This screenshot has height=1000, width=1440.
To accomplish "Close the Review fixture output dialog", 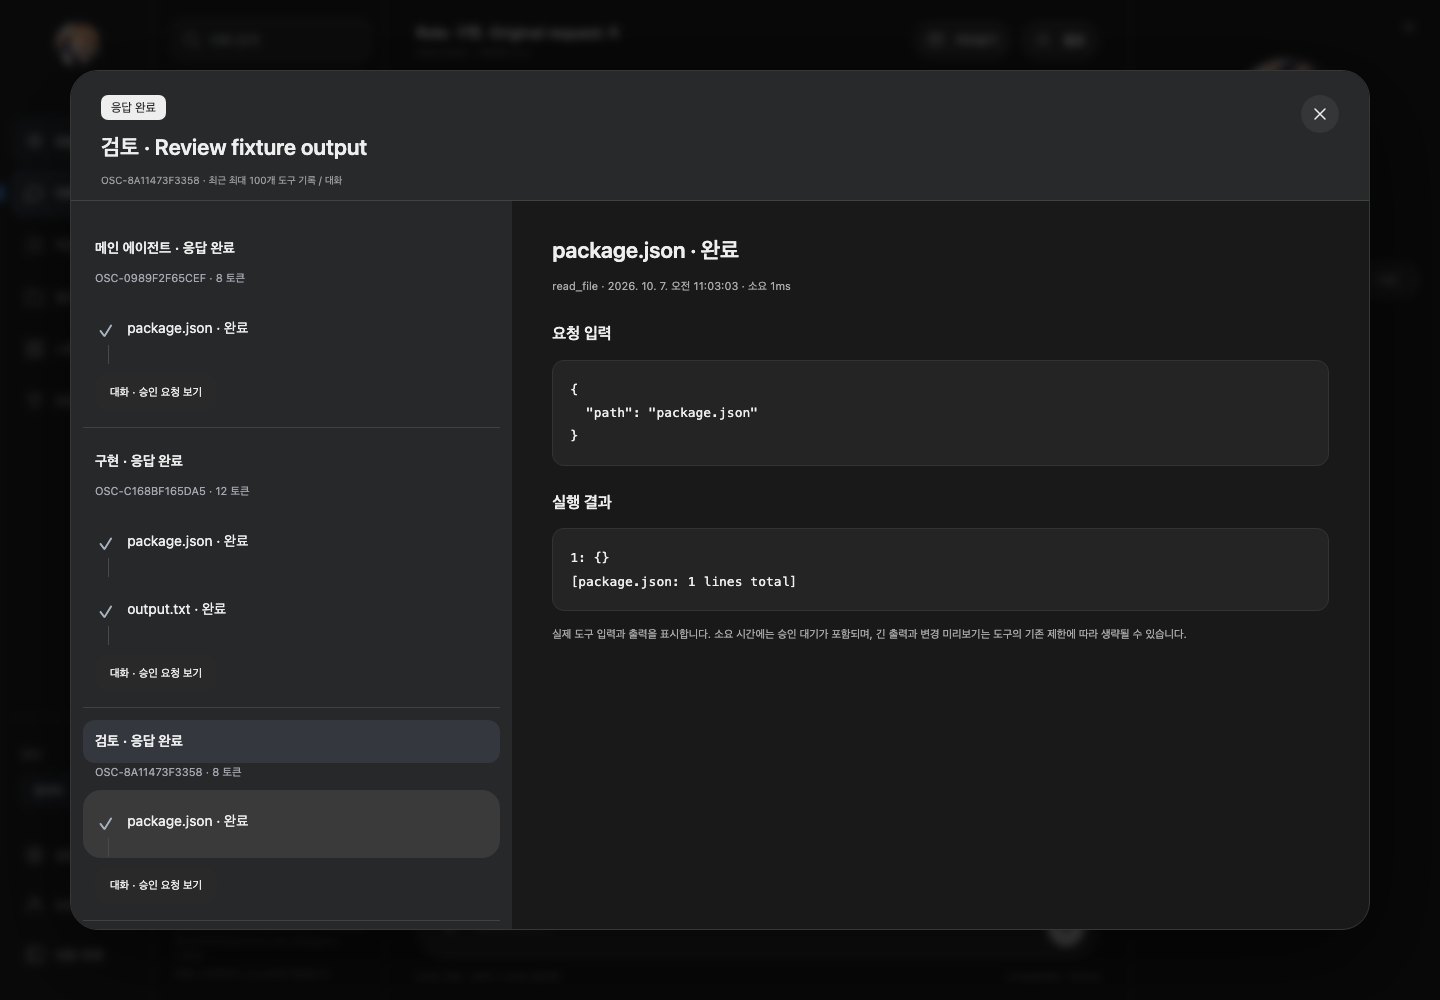I will 1319,114.
